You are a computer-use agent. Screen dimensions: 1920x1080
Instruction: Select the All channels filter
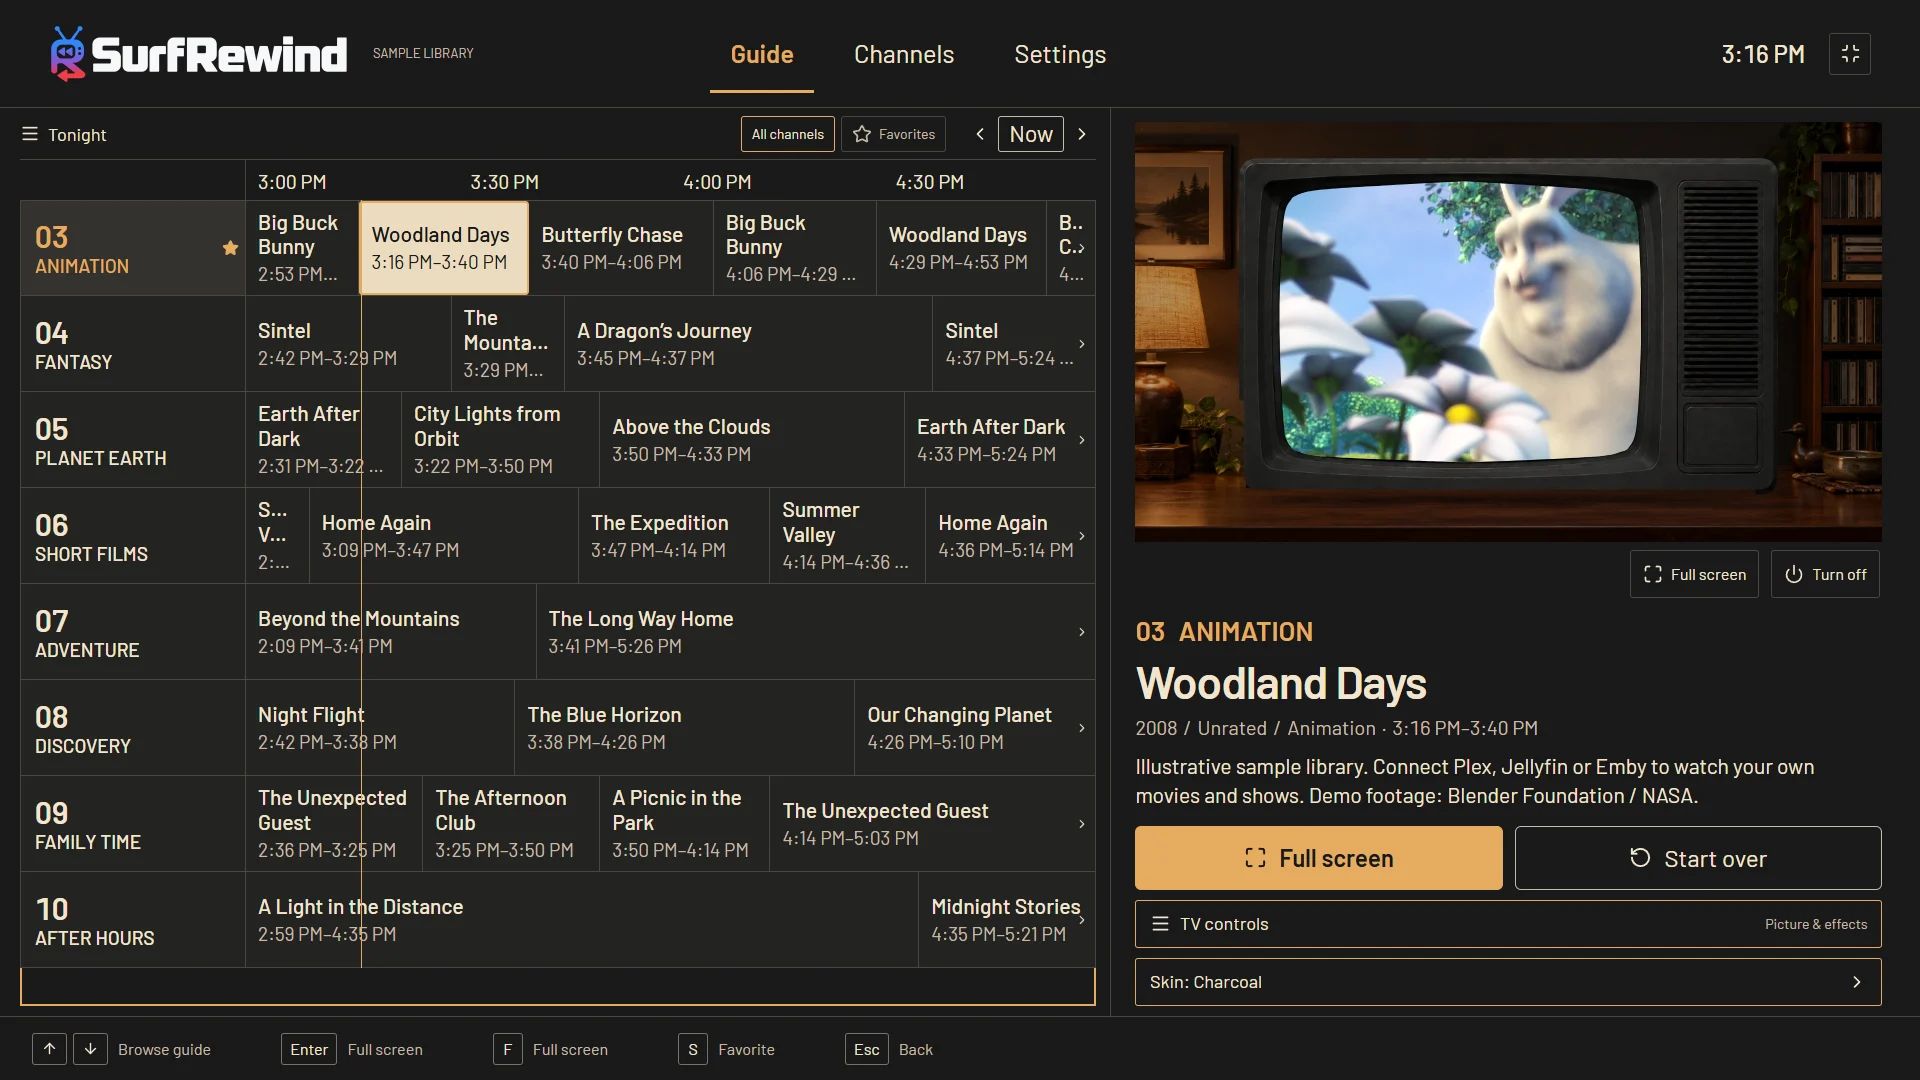point(788,134)
